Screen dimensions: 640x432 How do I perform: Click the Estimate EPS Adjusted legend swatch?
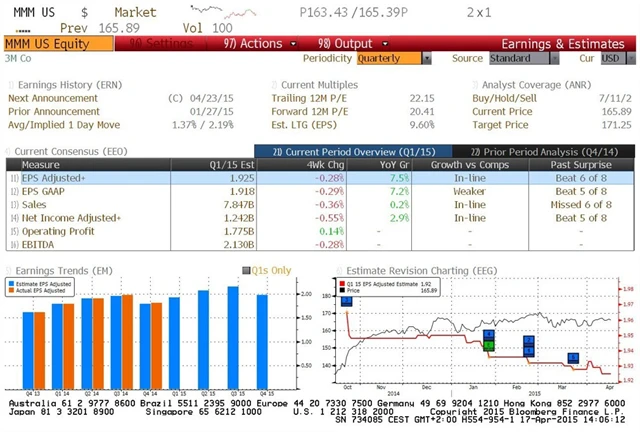tap(12, 283)
